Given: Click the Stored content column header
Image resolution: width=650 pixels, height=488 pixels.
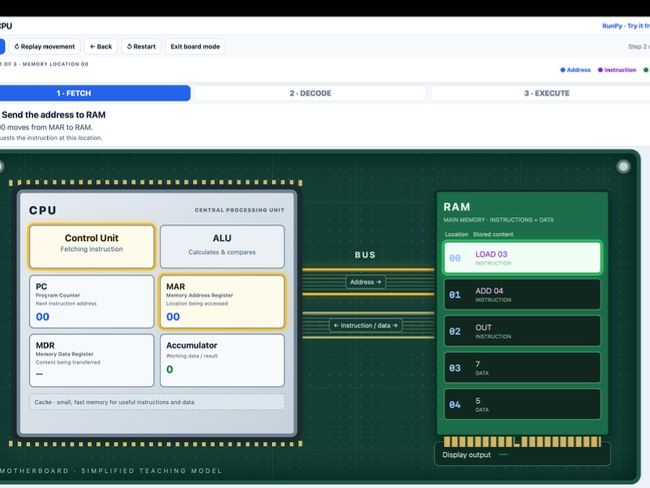Looking at the screenshot, I should [x=493, y=234].
